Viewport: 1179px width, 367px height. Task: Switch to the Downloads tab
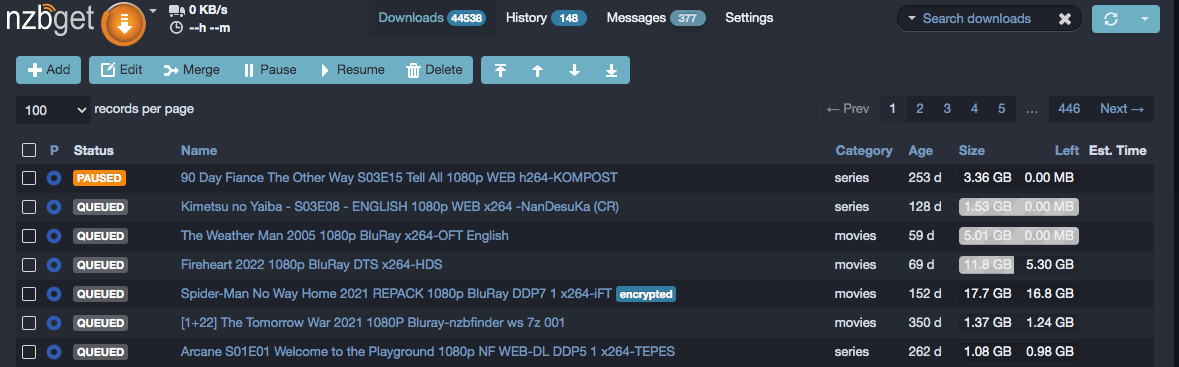[x=432, y=18]
